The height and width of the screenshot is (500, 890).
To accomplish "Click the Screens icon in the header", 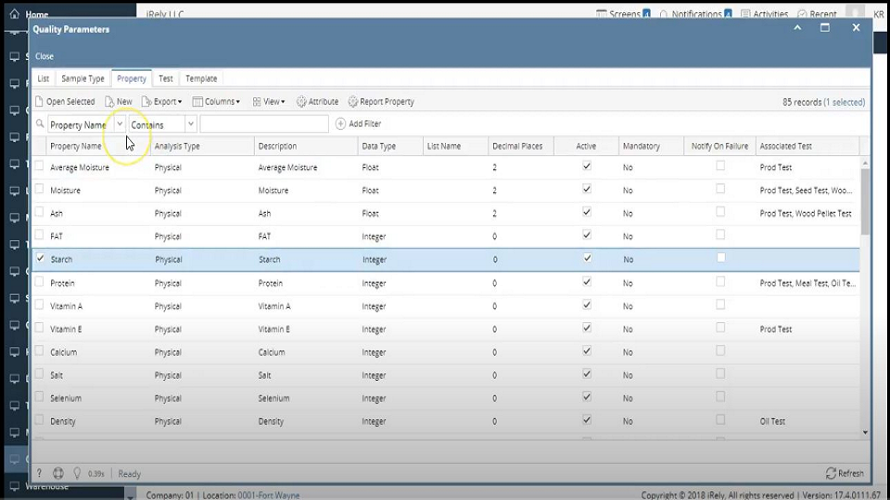I will (x=601, y=14).
